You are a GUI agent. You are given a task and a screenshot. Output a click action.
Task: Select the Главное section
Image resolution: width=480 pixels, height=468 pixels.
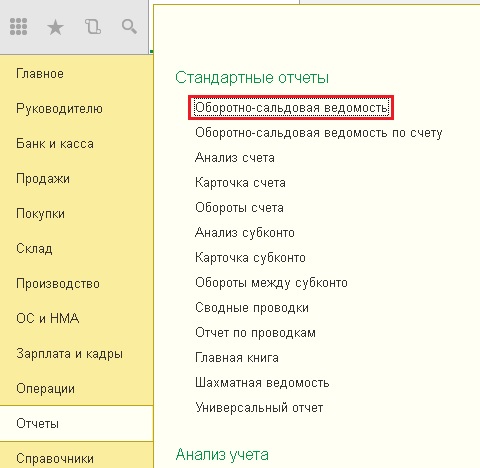pyautogui.click(x=40, y=74)
